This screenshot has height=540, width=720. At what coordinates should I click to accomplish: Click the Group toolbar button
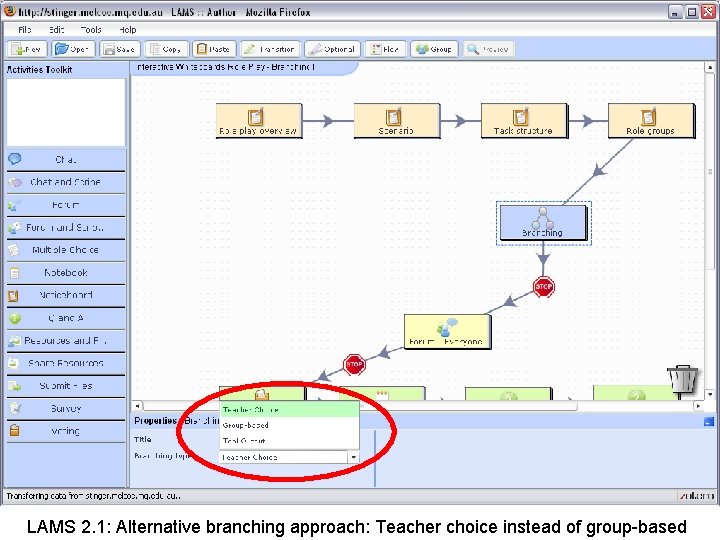click(x=434, y=49)
